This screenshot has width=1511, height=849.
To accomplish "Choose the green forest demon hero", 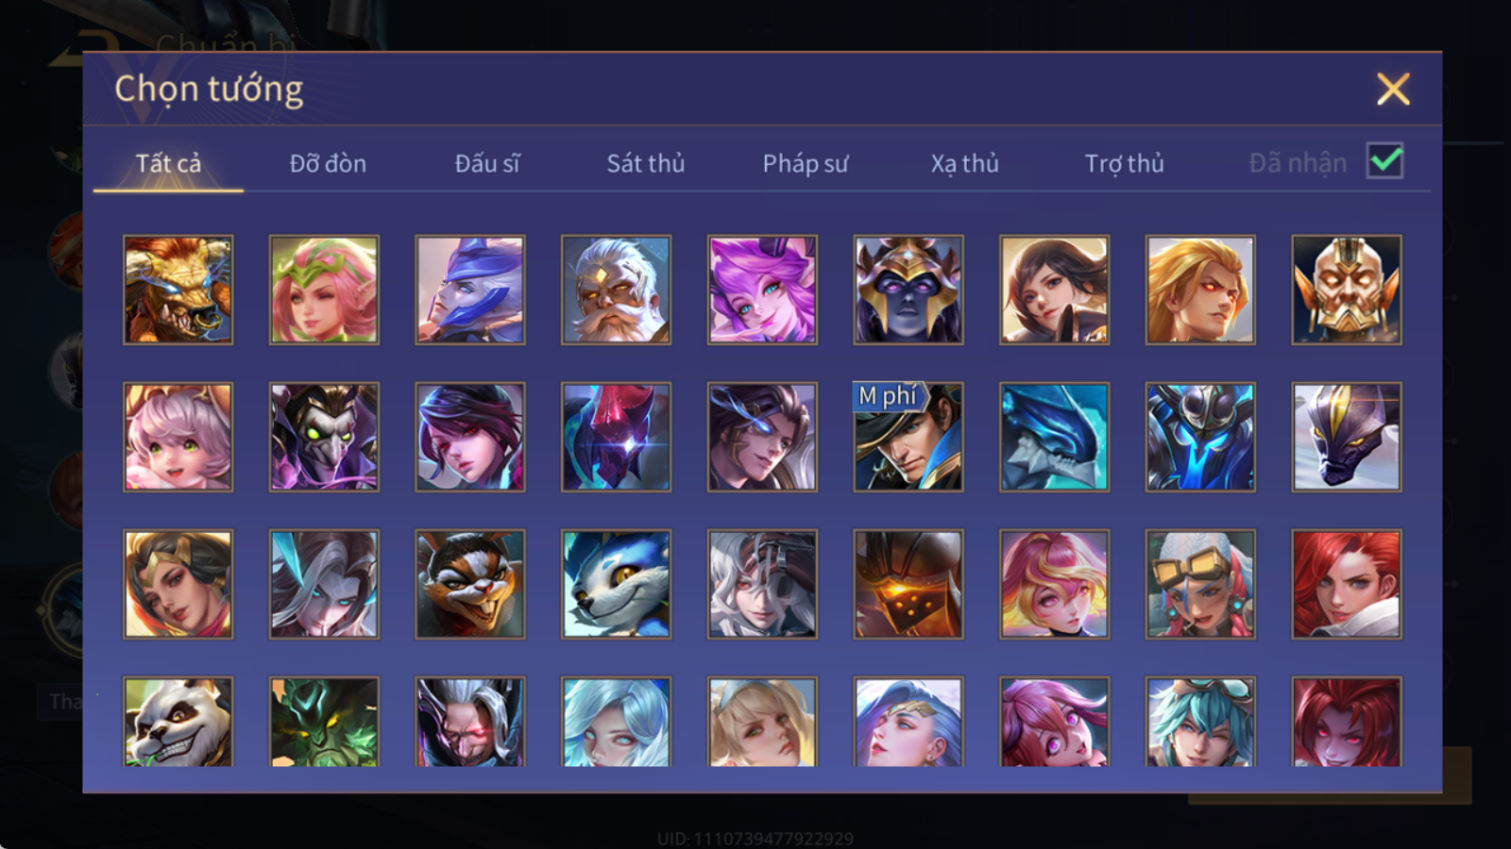I will 324,722.
